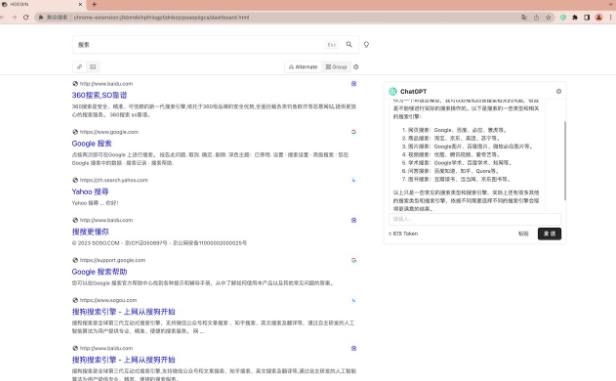
Task: Open the ChatGPT panel settings gear
Action: (x=559, y=91)
